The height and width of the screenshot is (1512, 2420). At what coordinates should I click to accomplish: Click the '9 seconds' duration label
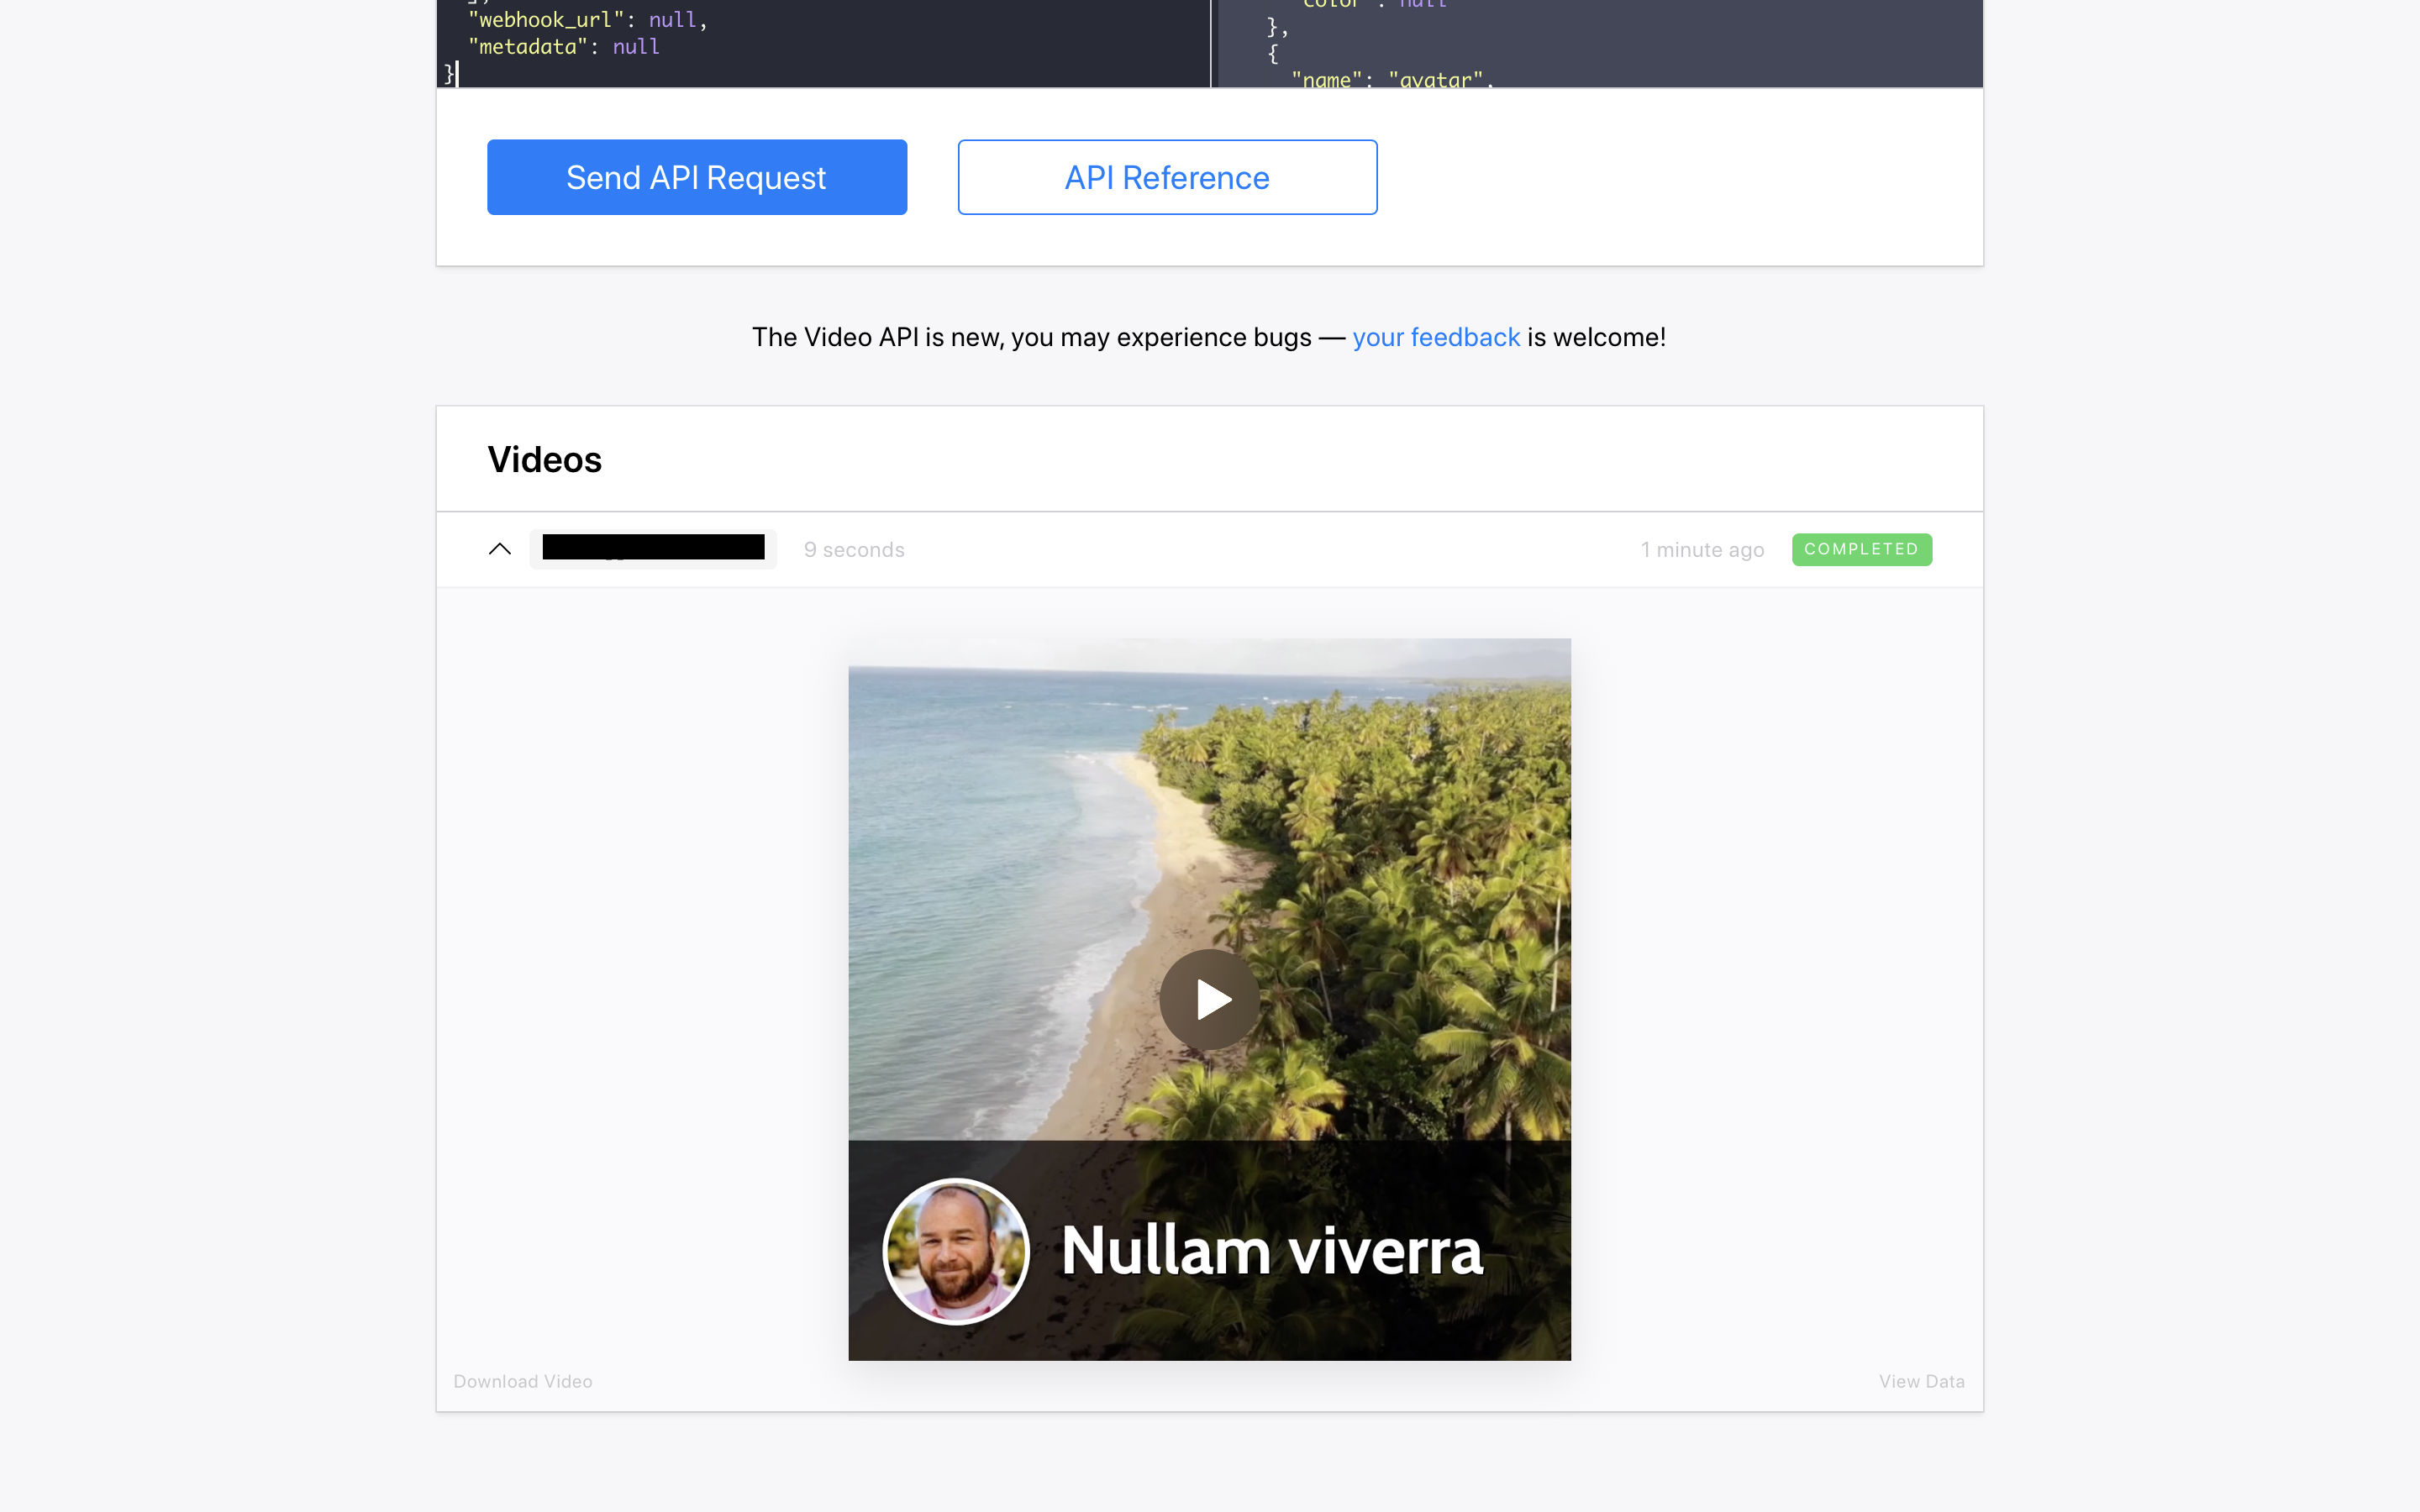click(853, 550)
